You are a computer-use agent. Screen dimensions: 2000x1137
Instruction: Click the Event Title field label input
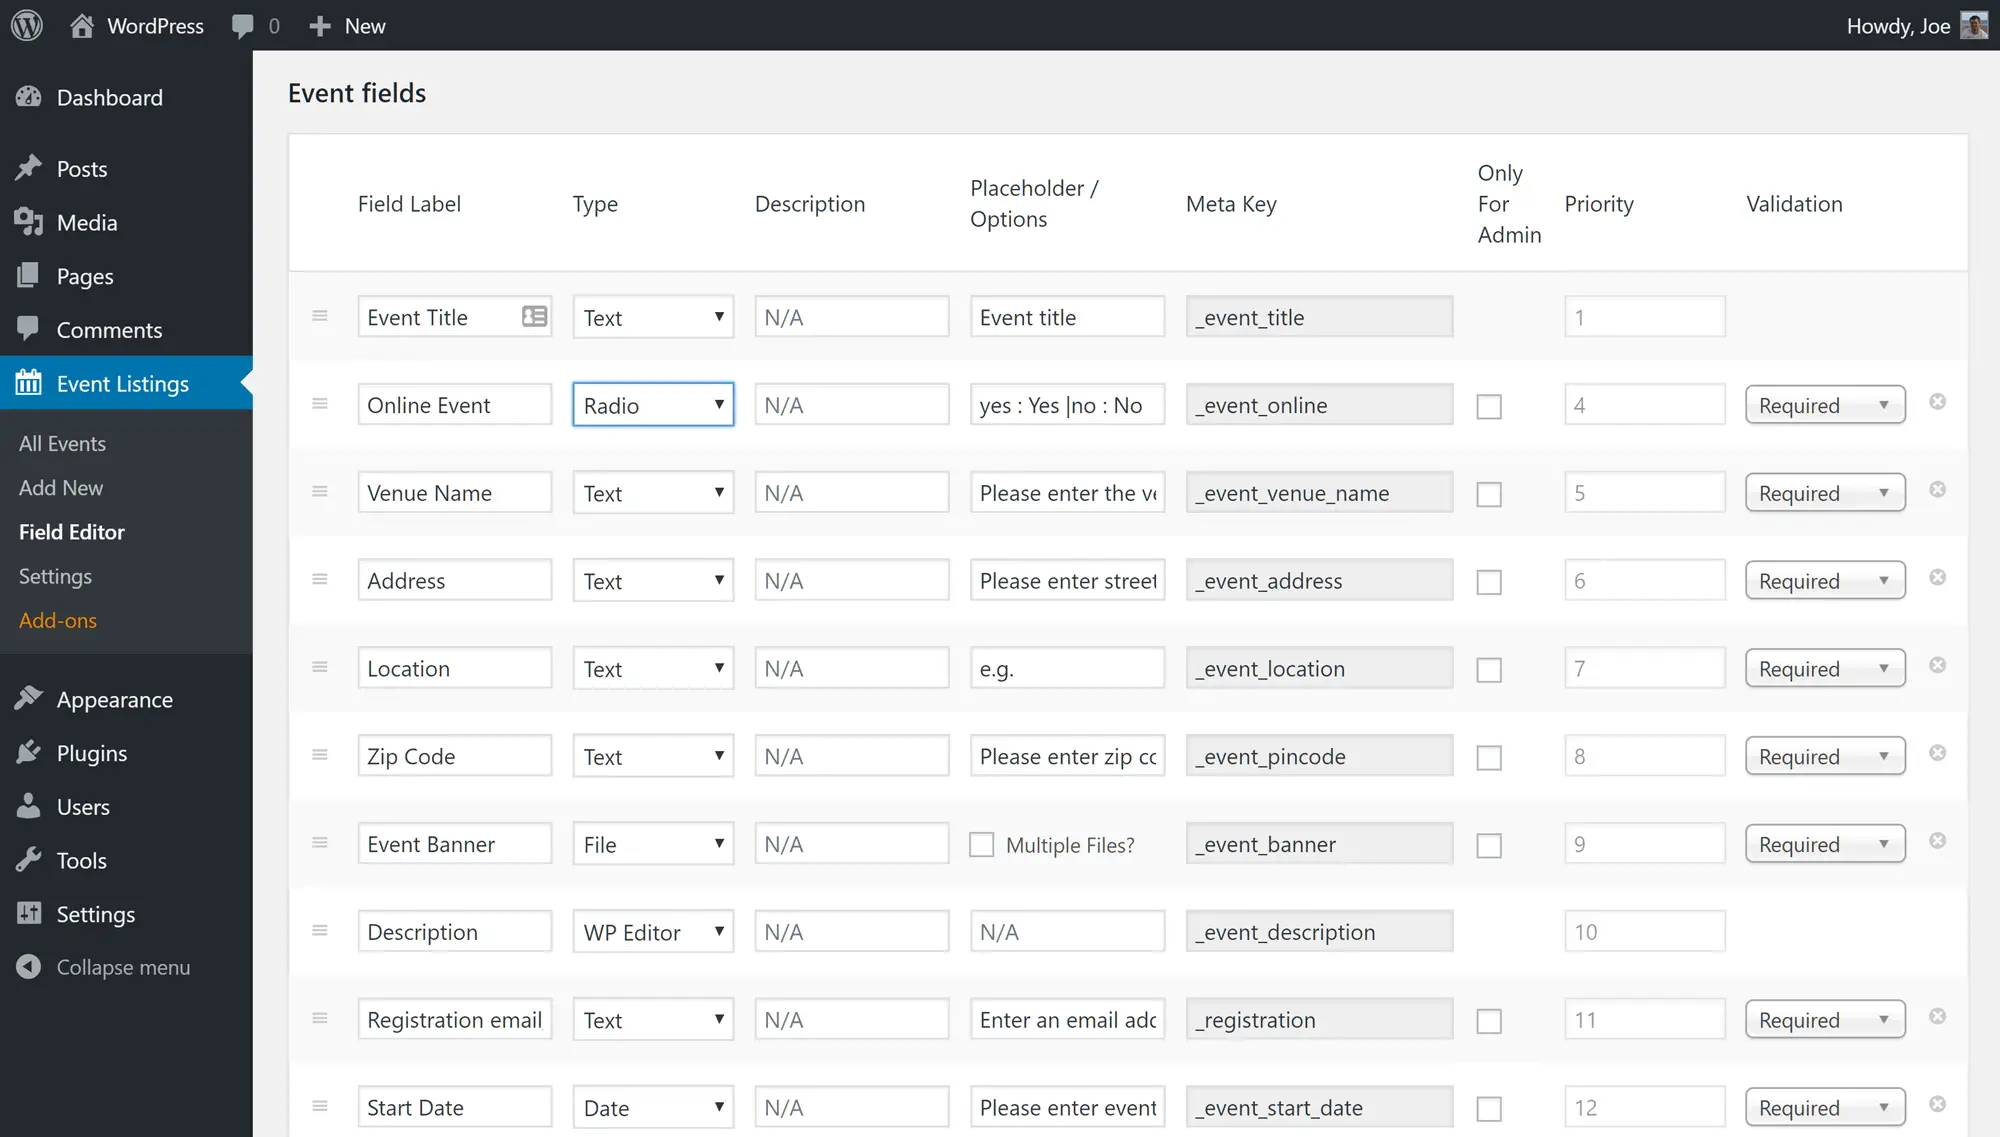455,316
